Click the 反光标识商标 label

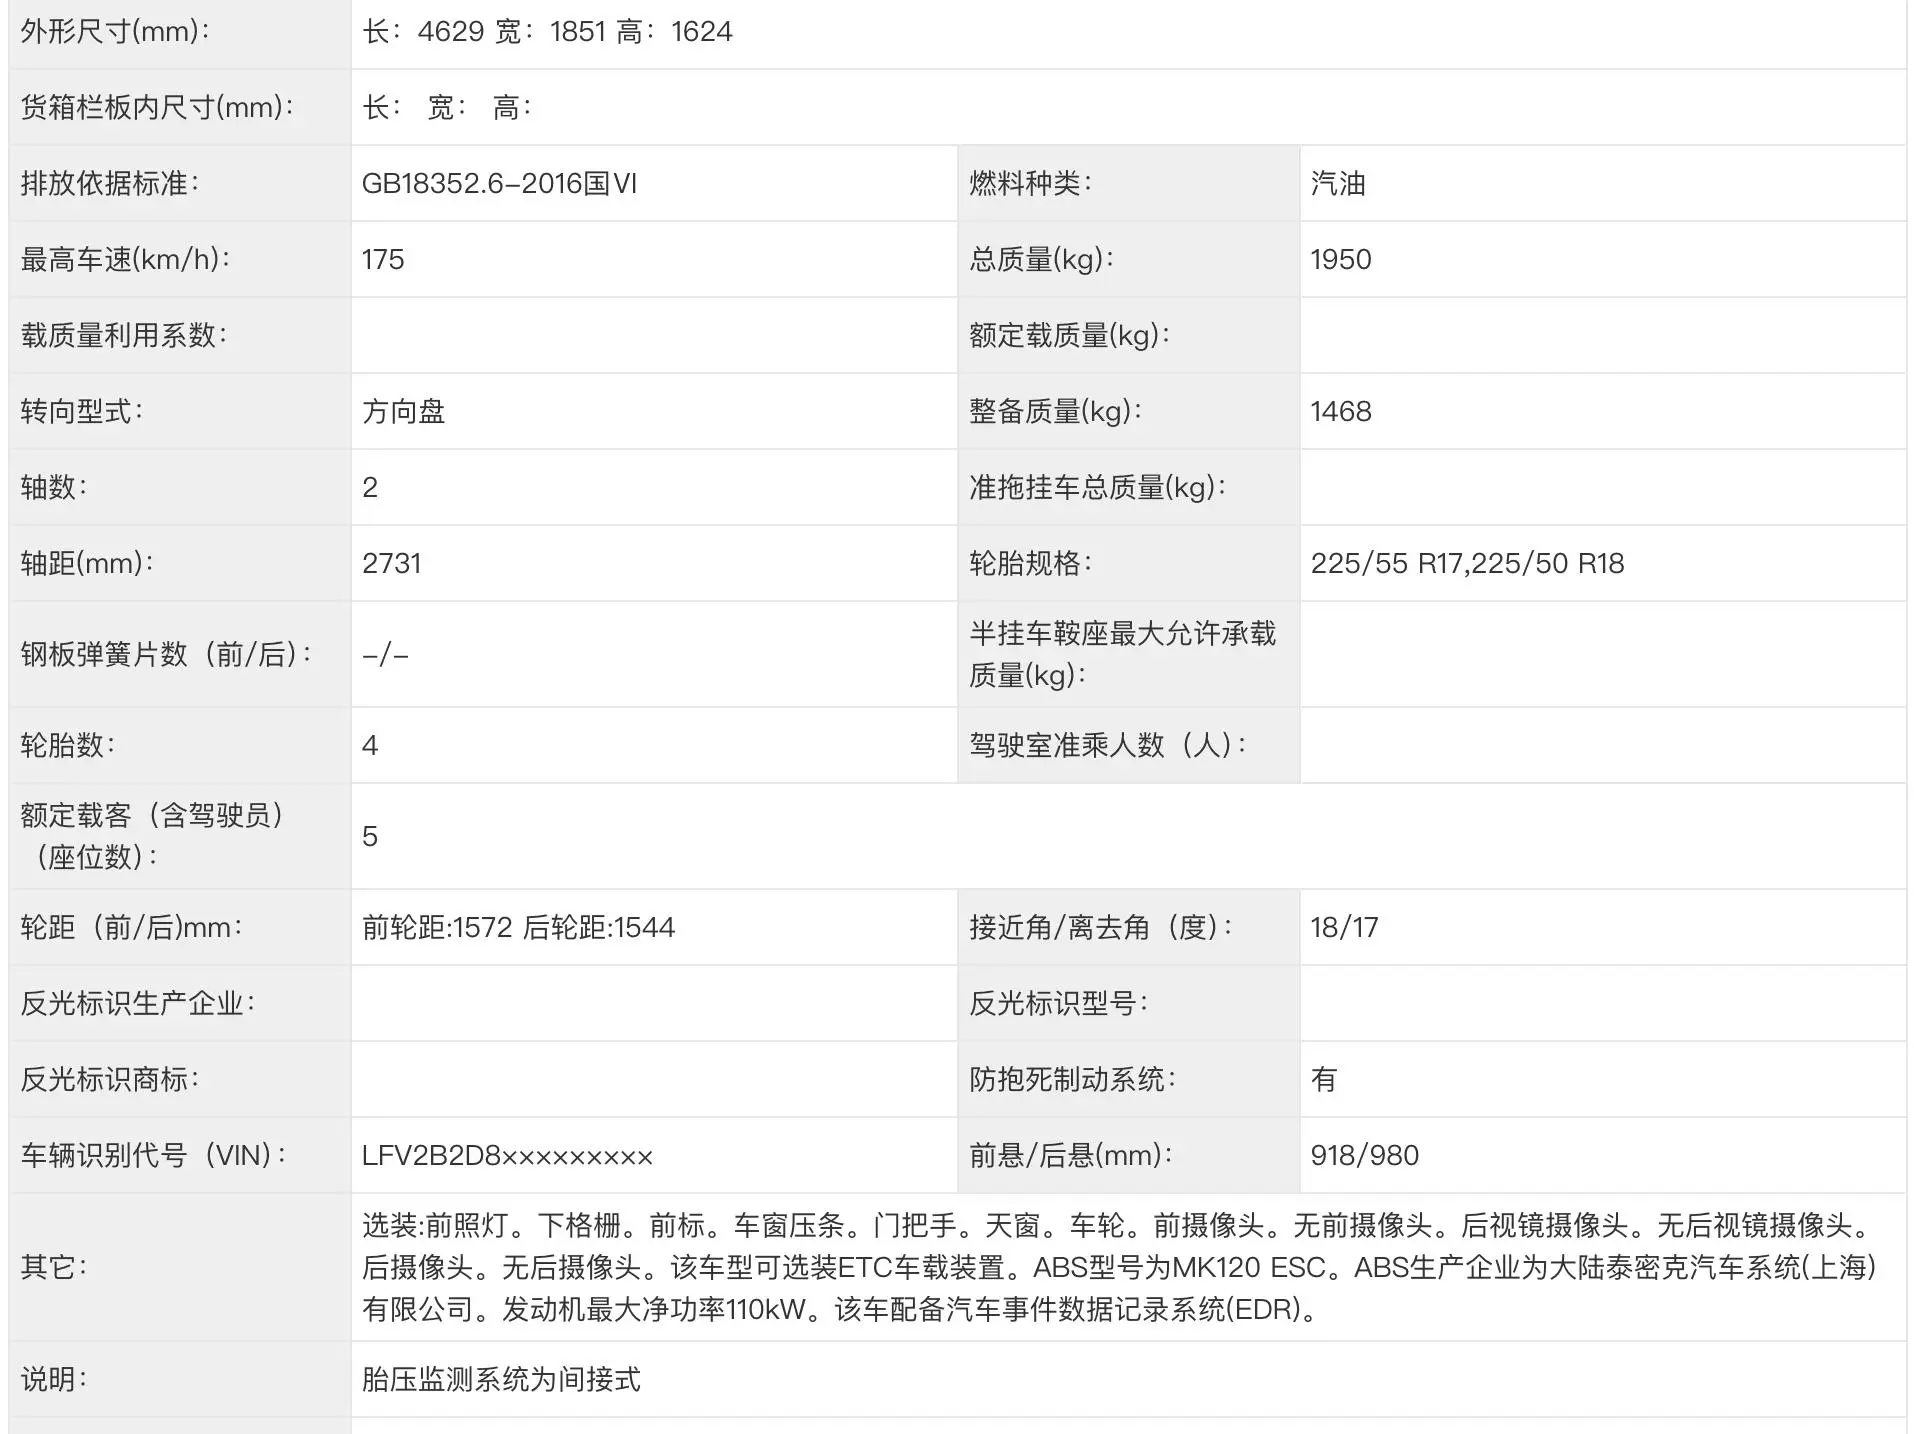coord(110,1080)
